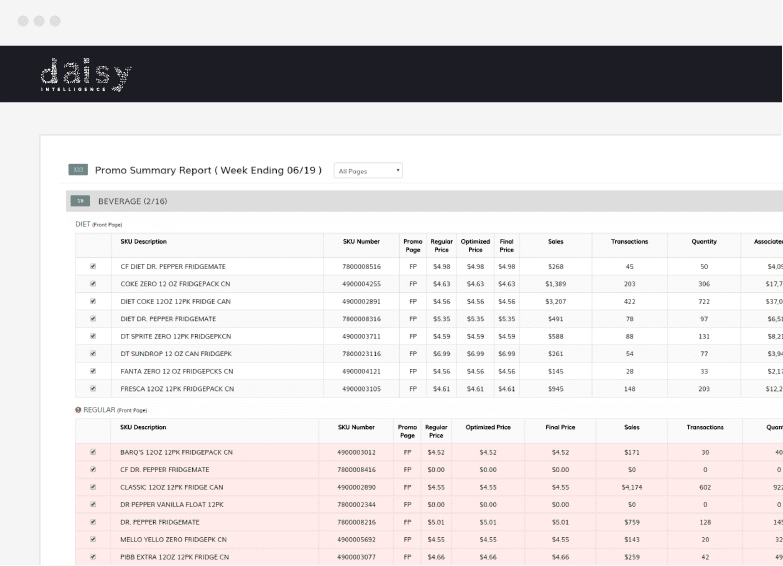
Task: Click the REGULAR (Front Page) section label
Action: [115, 410]
